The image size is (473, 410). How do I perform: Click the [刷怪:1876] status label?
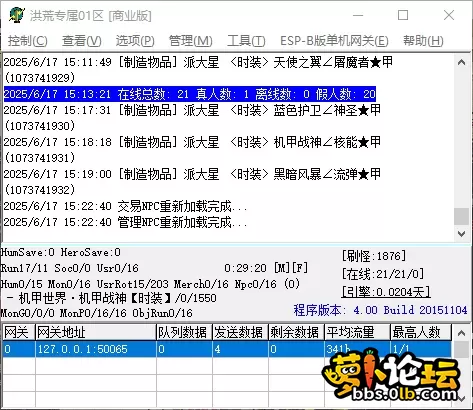pyautogui.click(x=374, y=256)
